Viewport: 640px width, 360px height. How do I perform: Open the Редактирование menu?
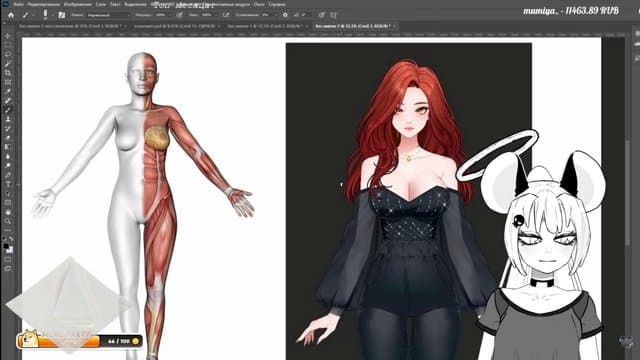click(44, 4)
